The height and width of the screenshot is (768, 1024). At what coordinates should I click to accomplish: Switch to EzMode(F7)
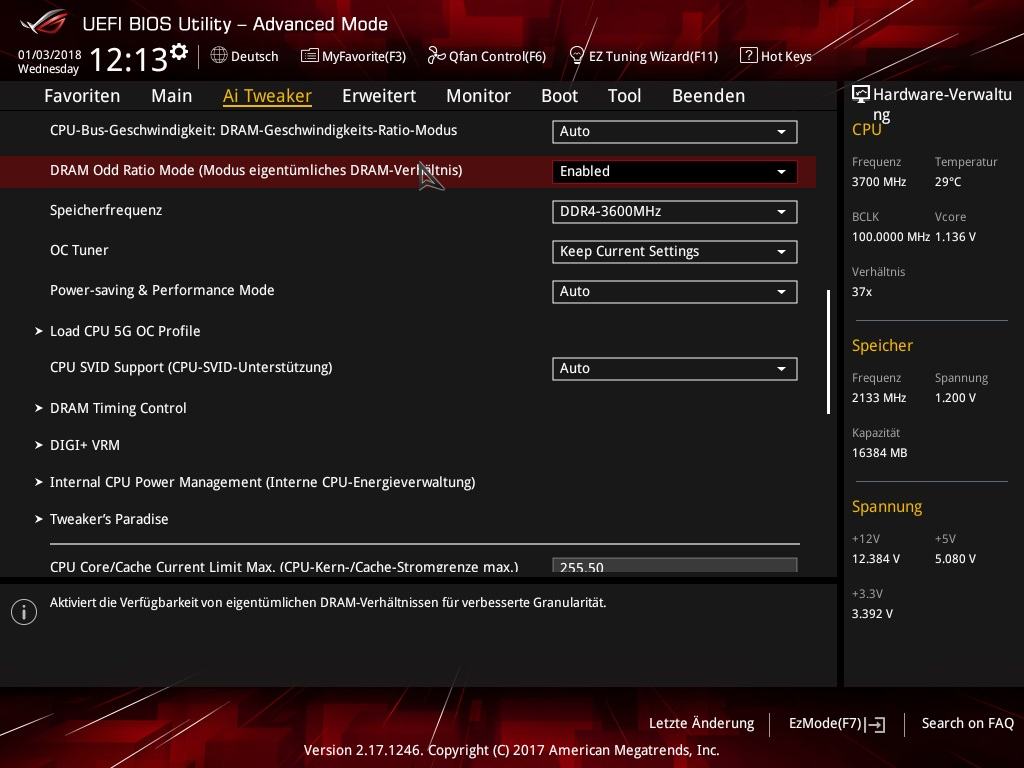click(837, 724)
